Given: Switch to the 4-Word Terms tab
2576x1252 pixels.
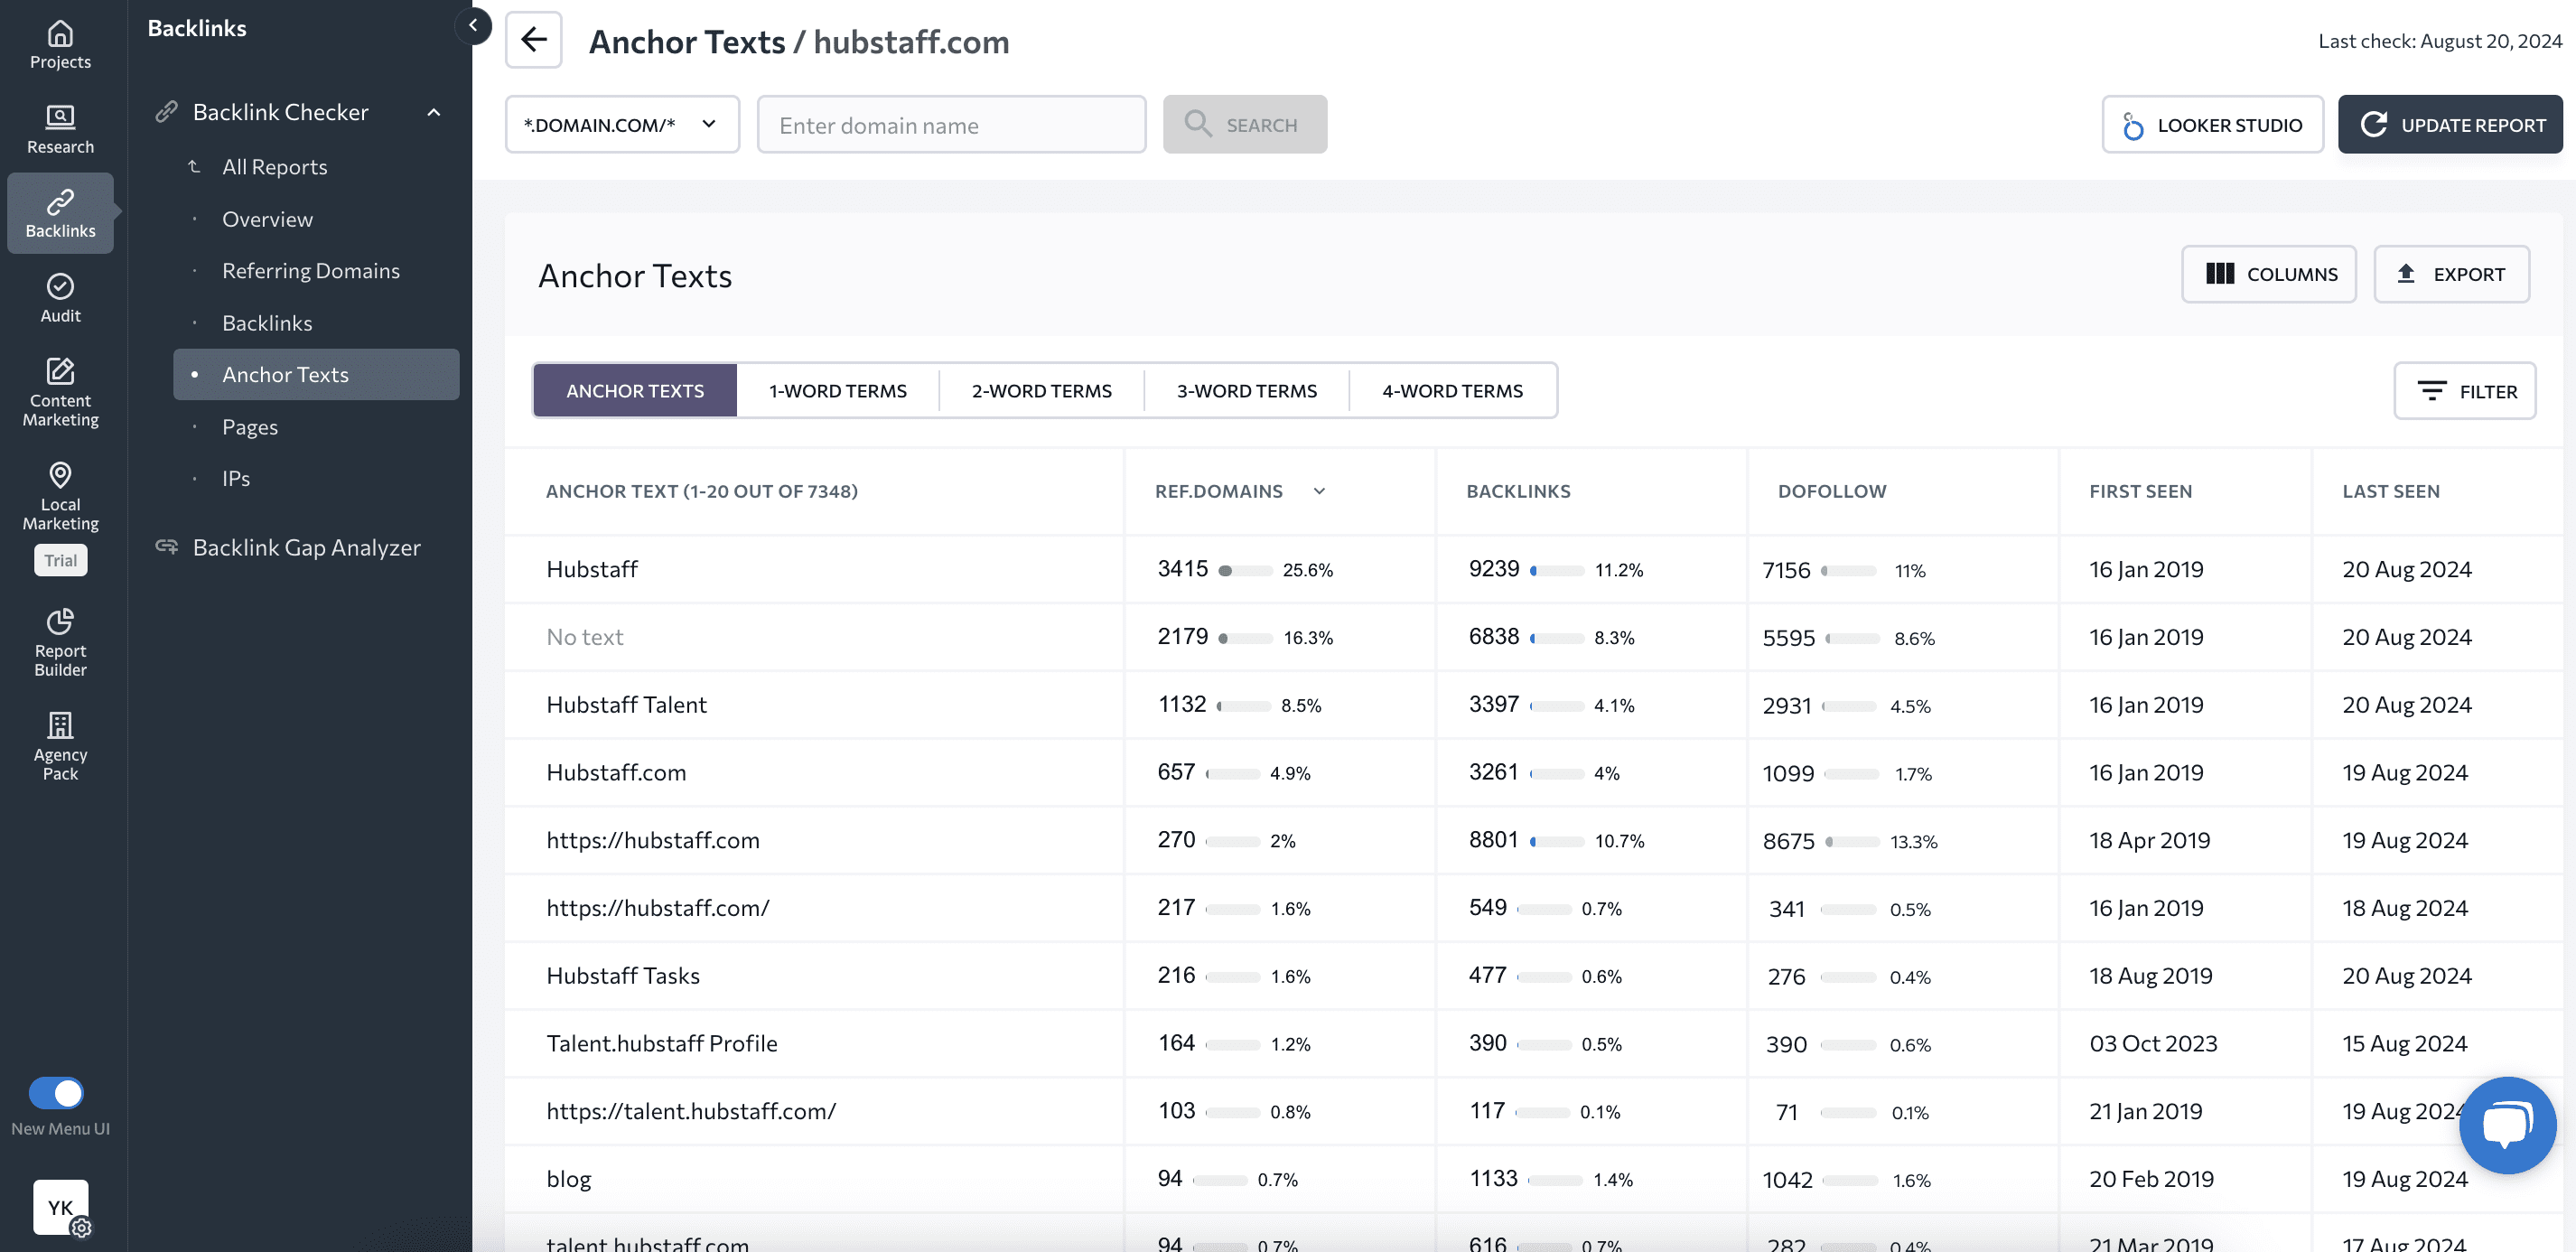Looking at the screenshot, I should [x=1452, y=391].
